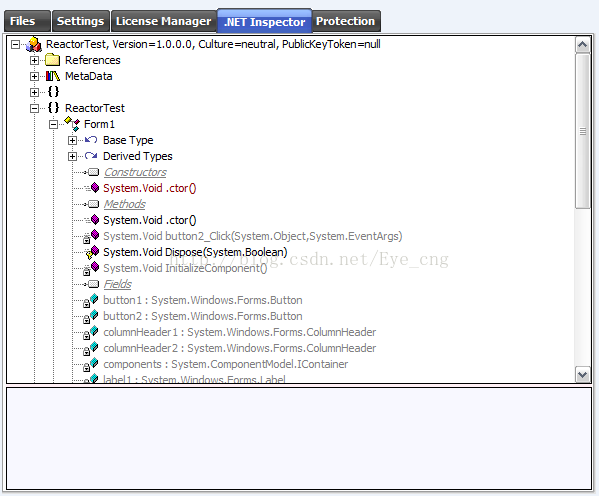Click the Derived Types arrow icon
Viewport: 599px width, 496px height.
point(91,156)
